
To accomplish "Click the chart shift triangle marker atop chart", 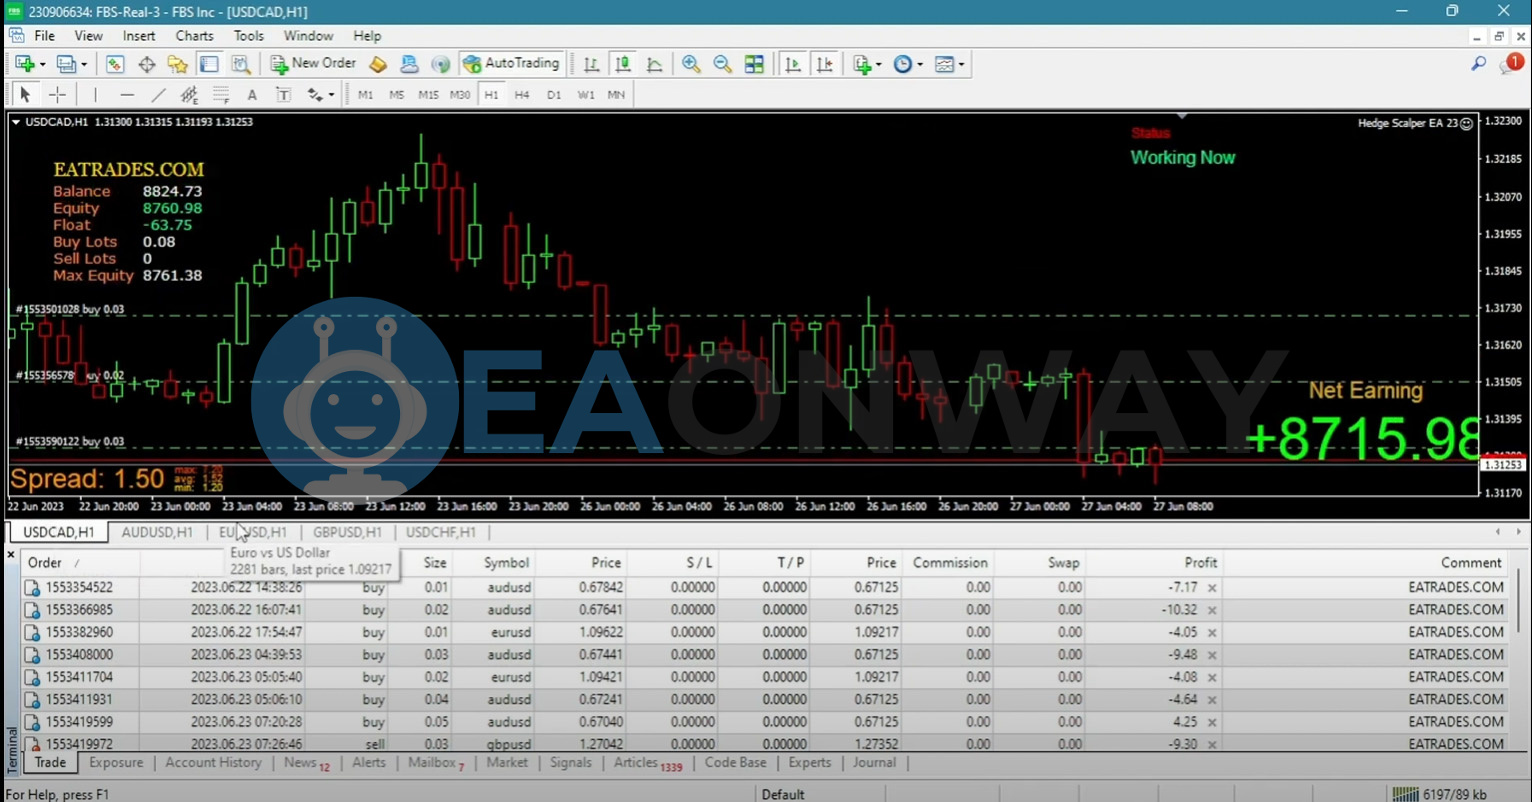I will pyautogui.click(x=1181, y=116).
